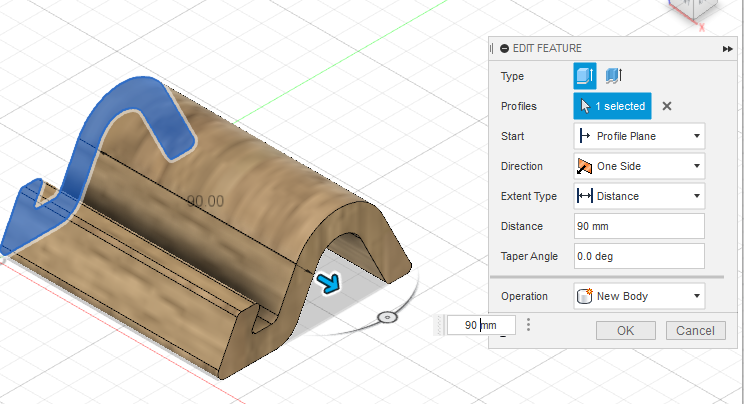Open the Operation 'New Body' dropdown
Screen dimensions: 744x404
[x=639, y=296]
